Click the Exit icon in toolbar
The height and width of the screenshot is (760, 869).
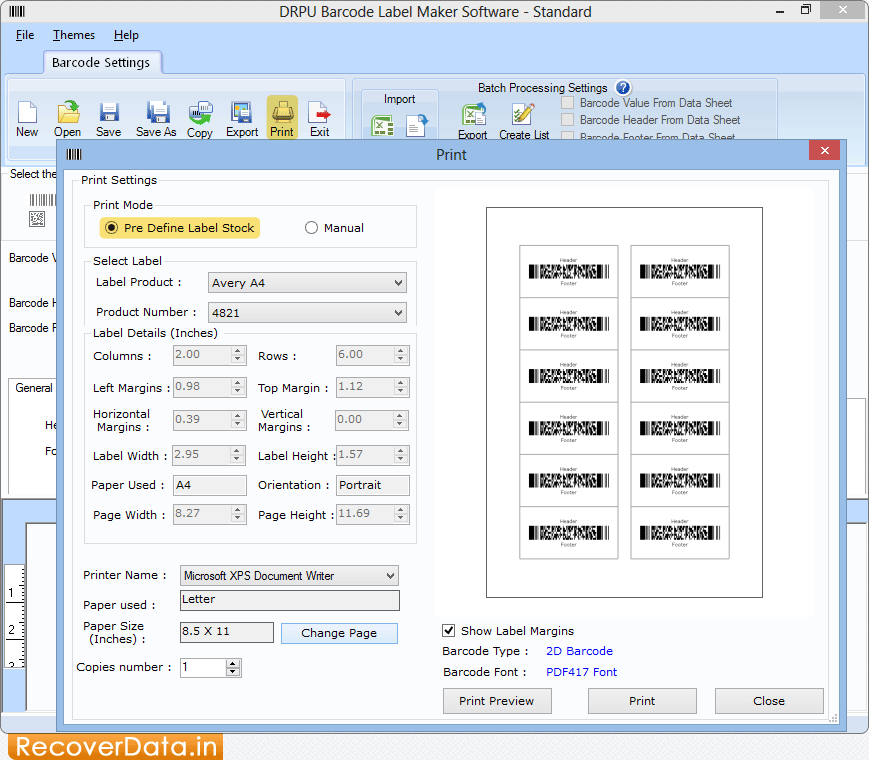tap(319, 119)
